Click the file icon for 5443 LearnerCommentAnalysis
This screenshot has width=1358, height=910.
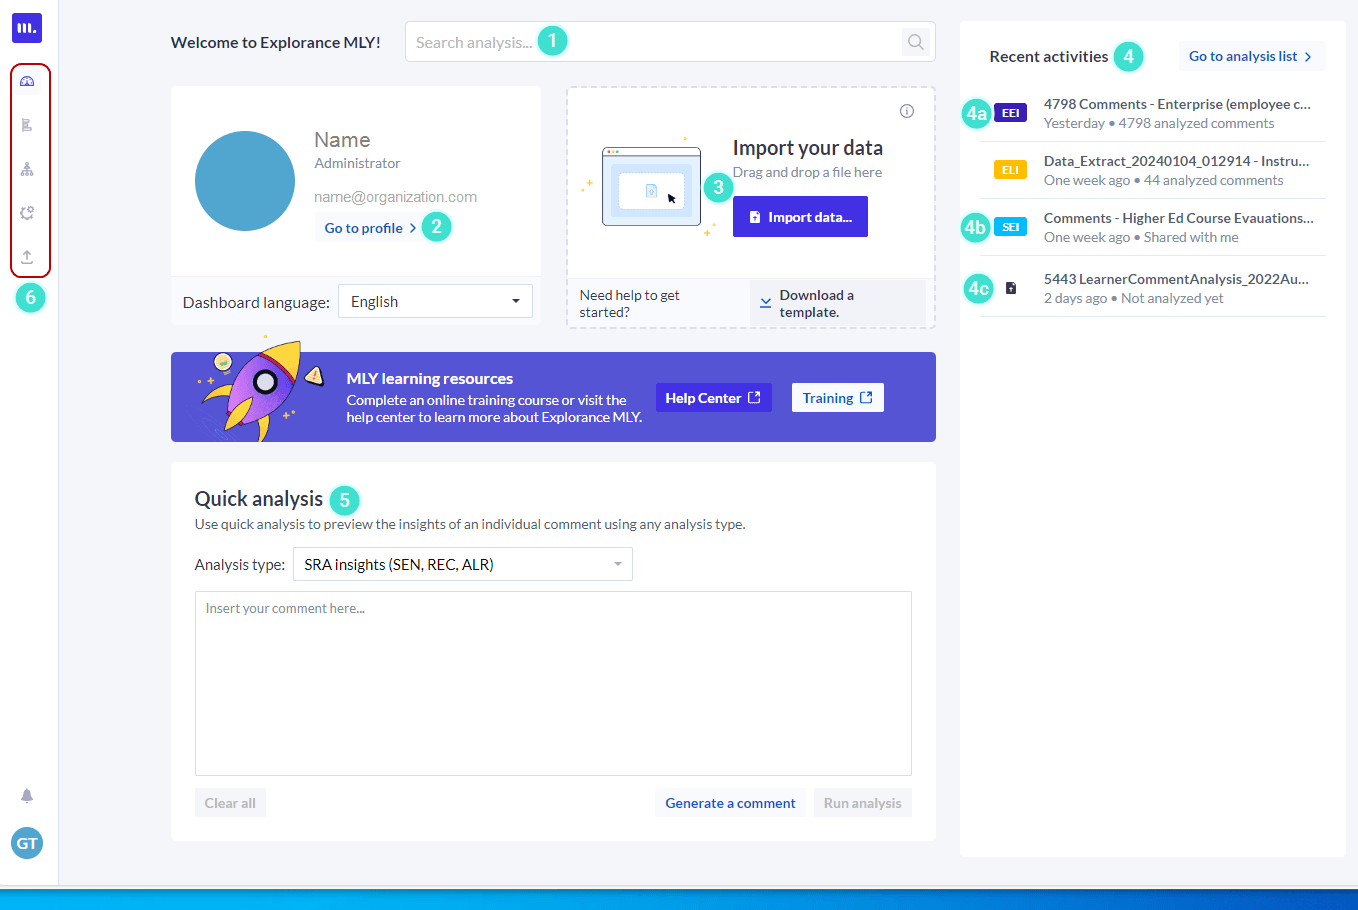click(x=1011, y=288)
